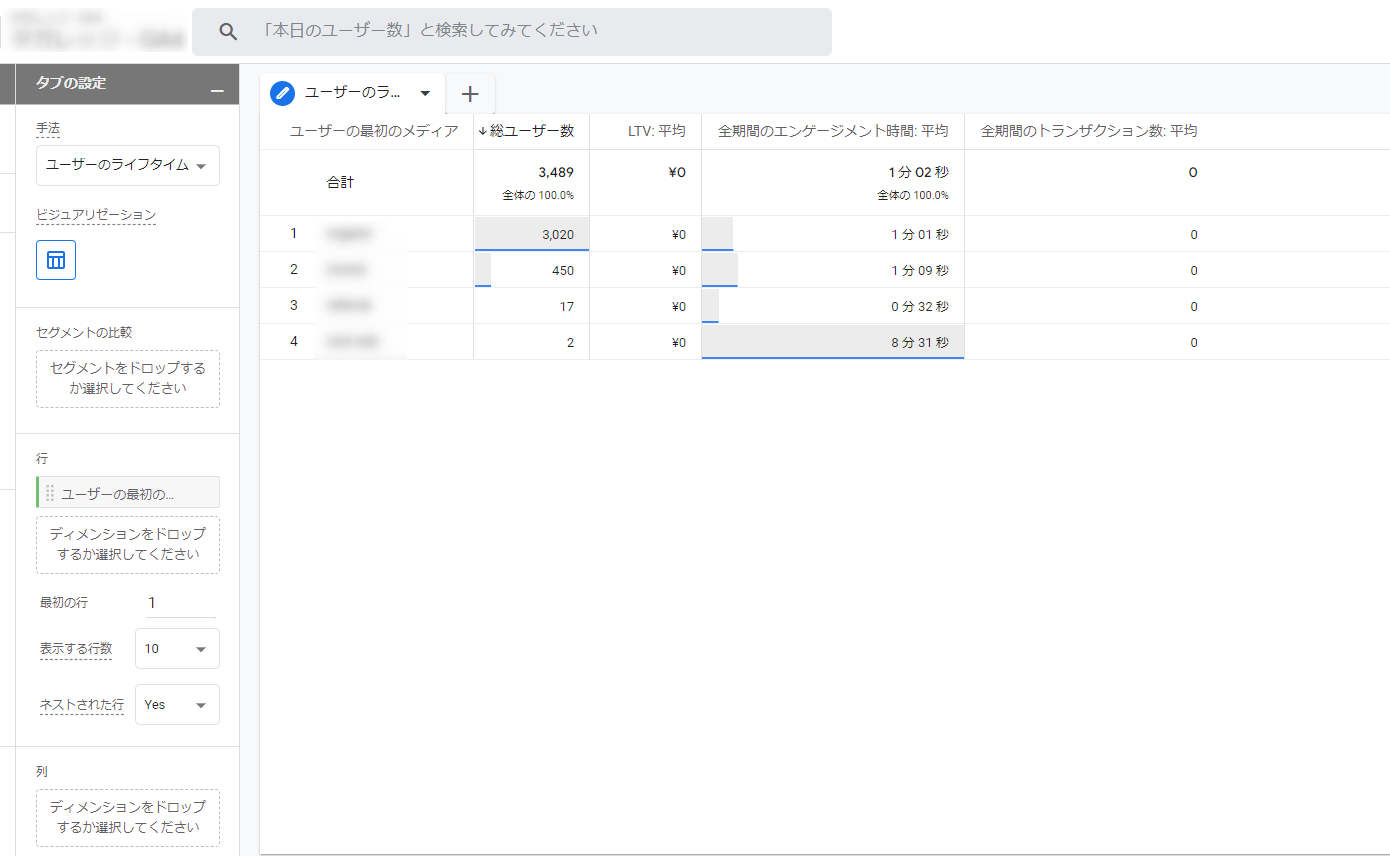
Task: Click the ビジュアリゼーション label
Action: pos(96,215)
